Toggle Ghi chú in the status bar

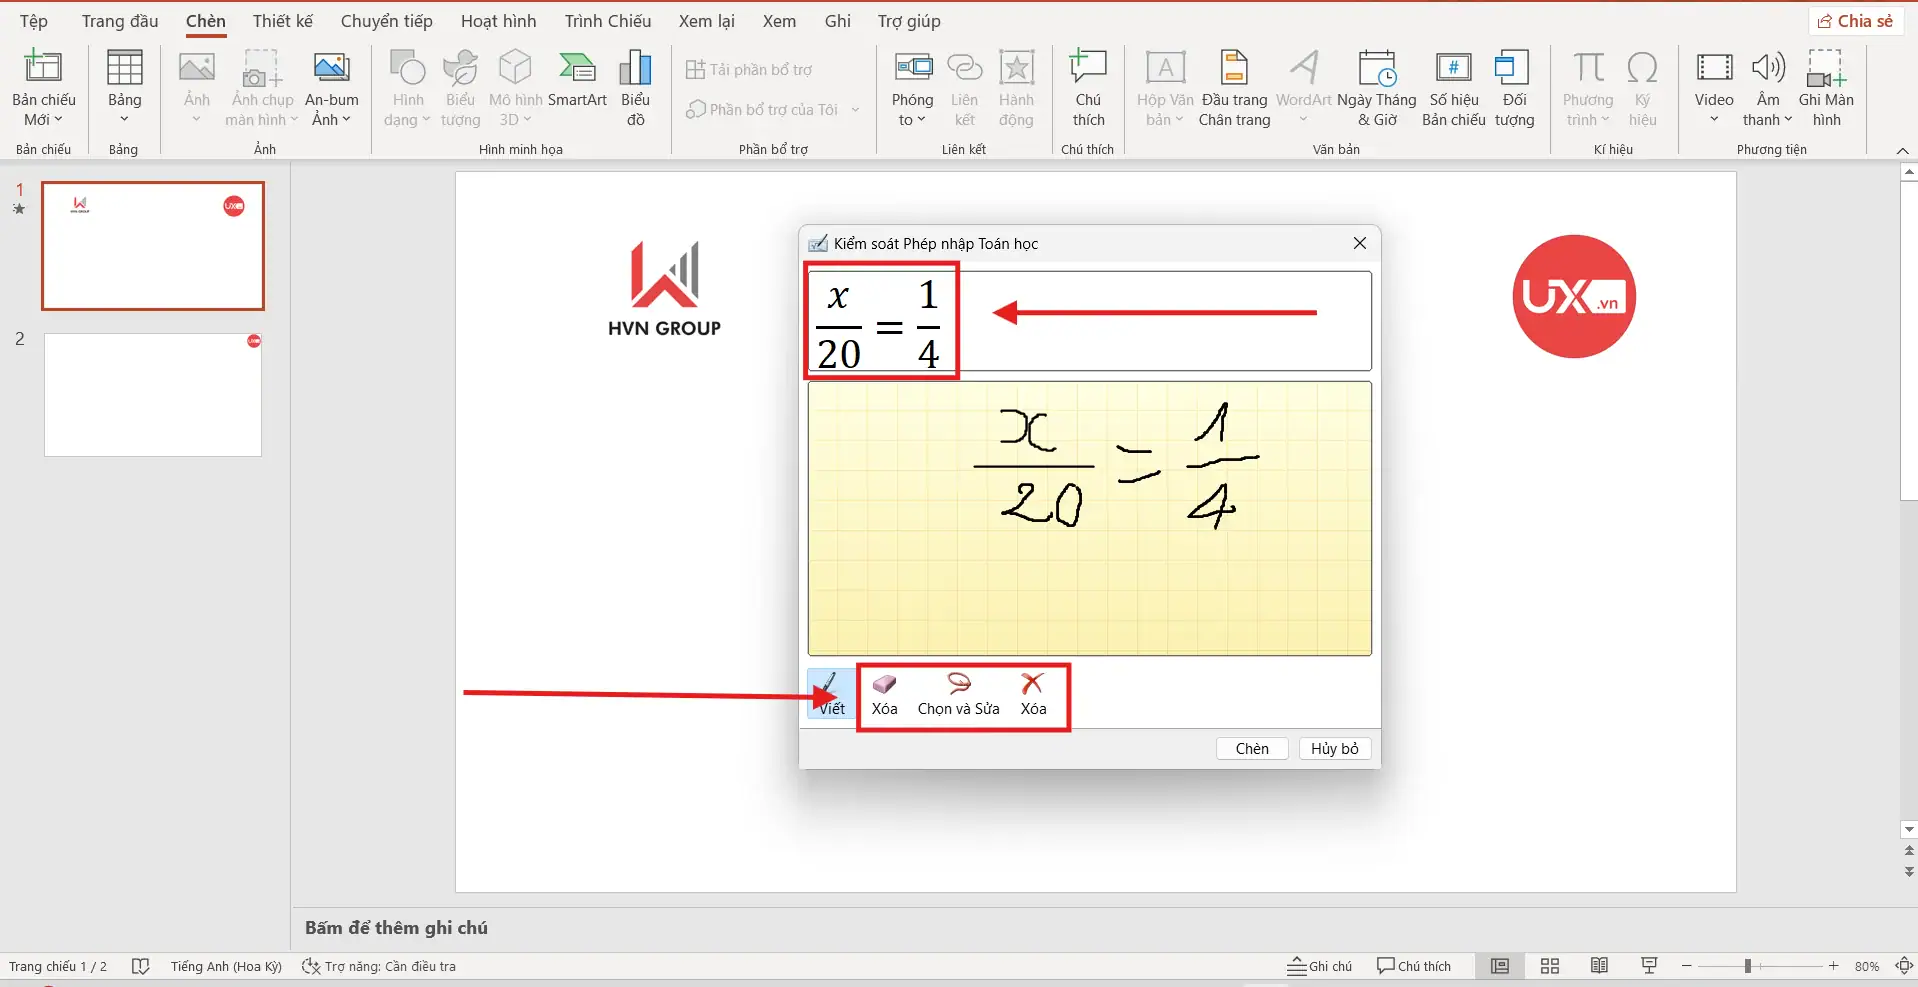[1319, 965]
